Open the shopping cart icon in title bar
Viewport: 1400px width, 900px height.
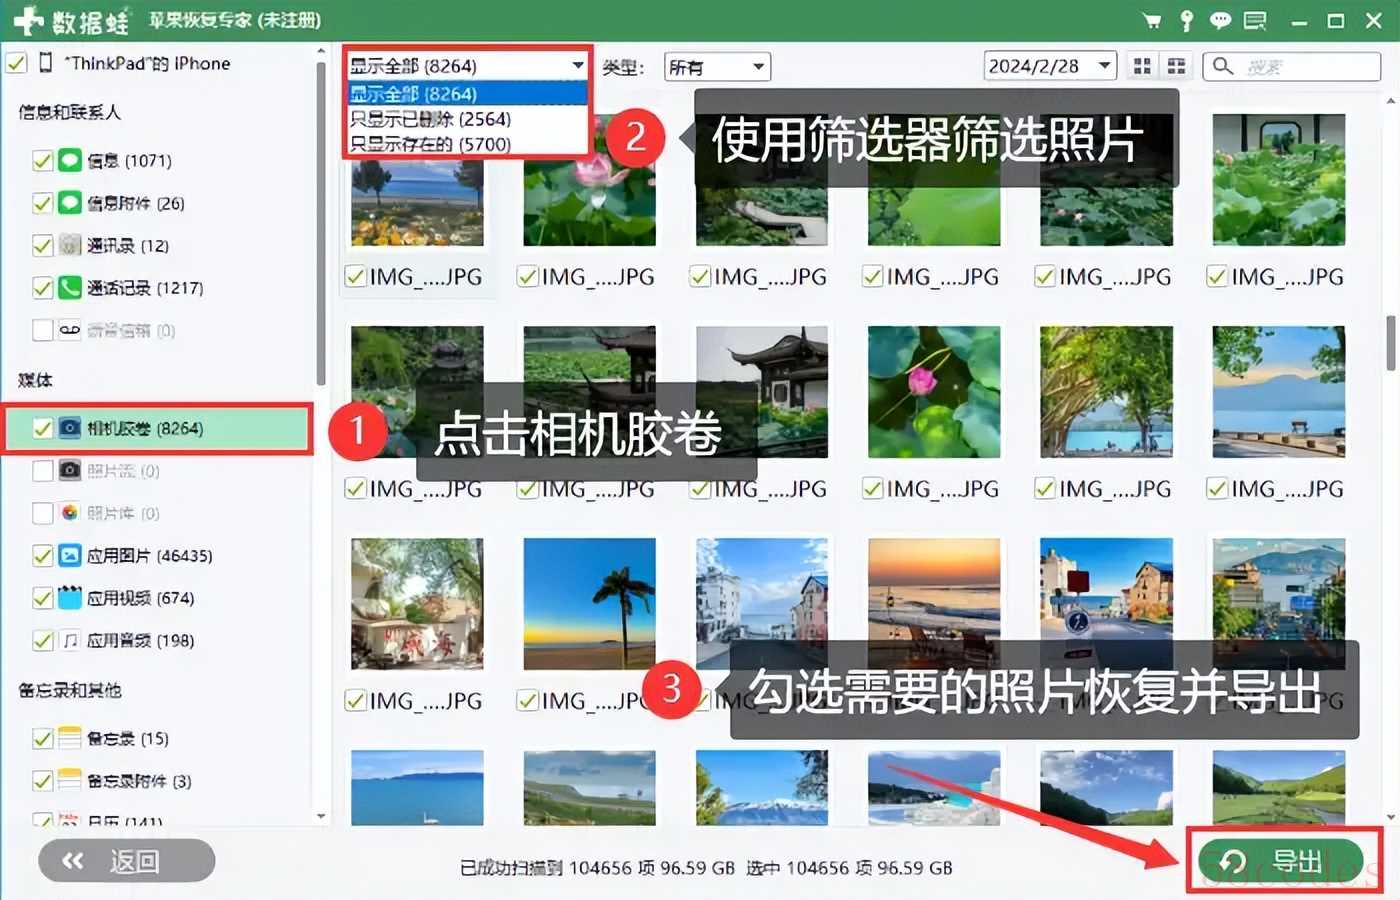coord(1152,21)
